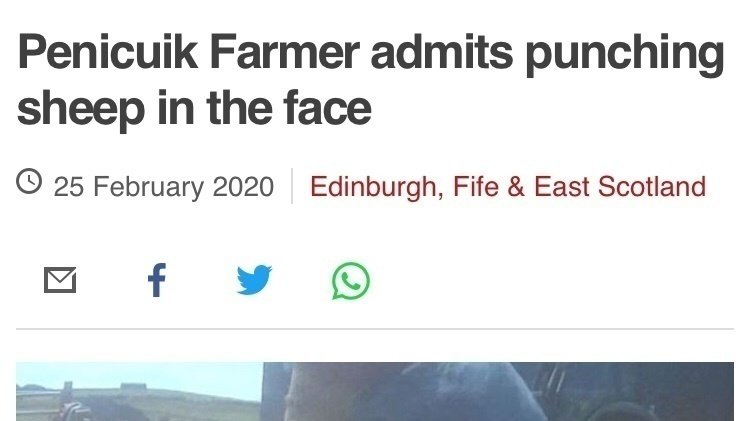
Task: Click the horizontal divider under the share icons
Action: (374, 328)
